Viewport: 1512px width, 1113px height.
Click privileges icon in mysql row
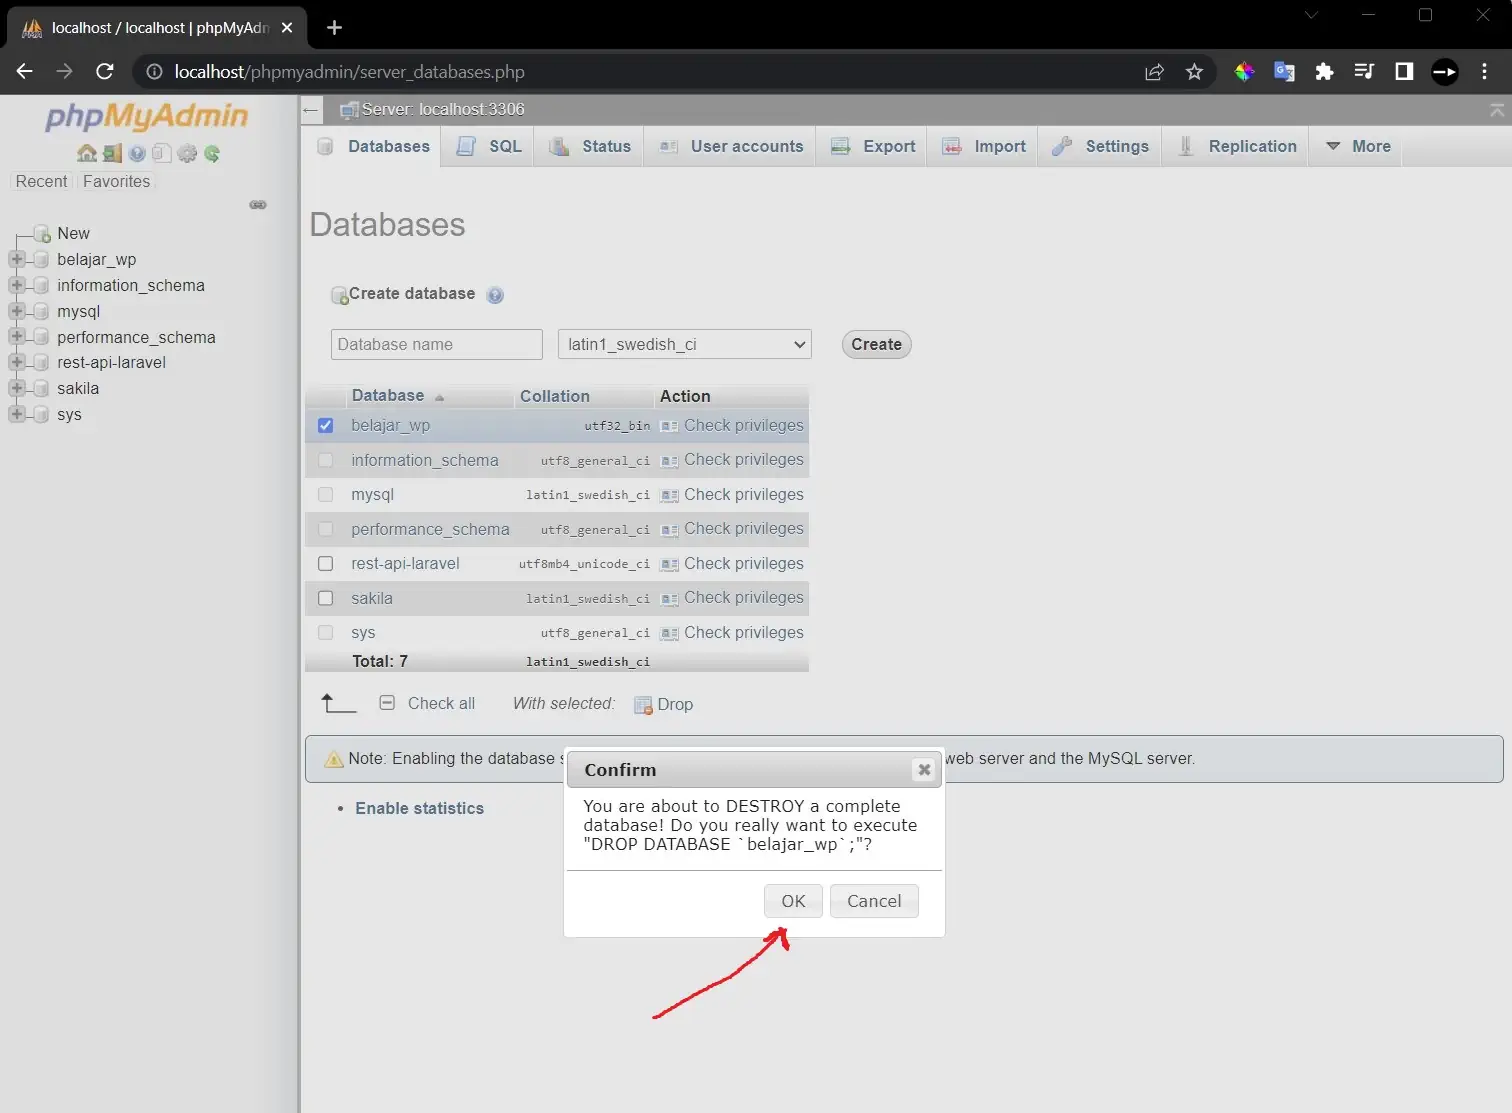(x=670, y=495)
